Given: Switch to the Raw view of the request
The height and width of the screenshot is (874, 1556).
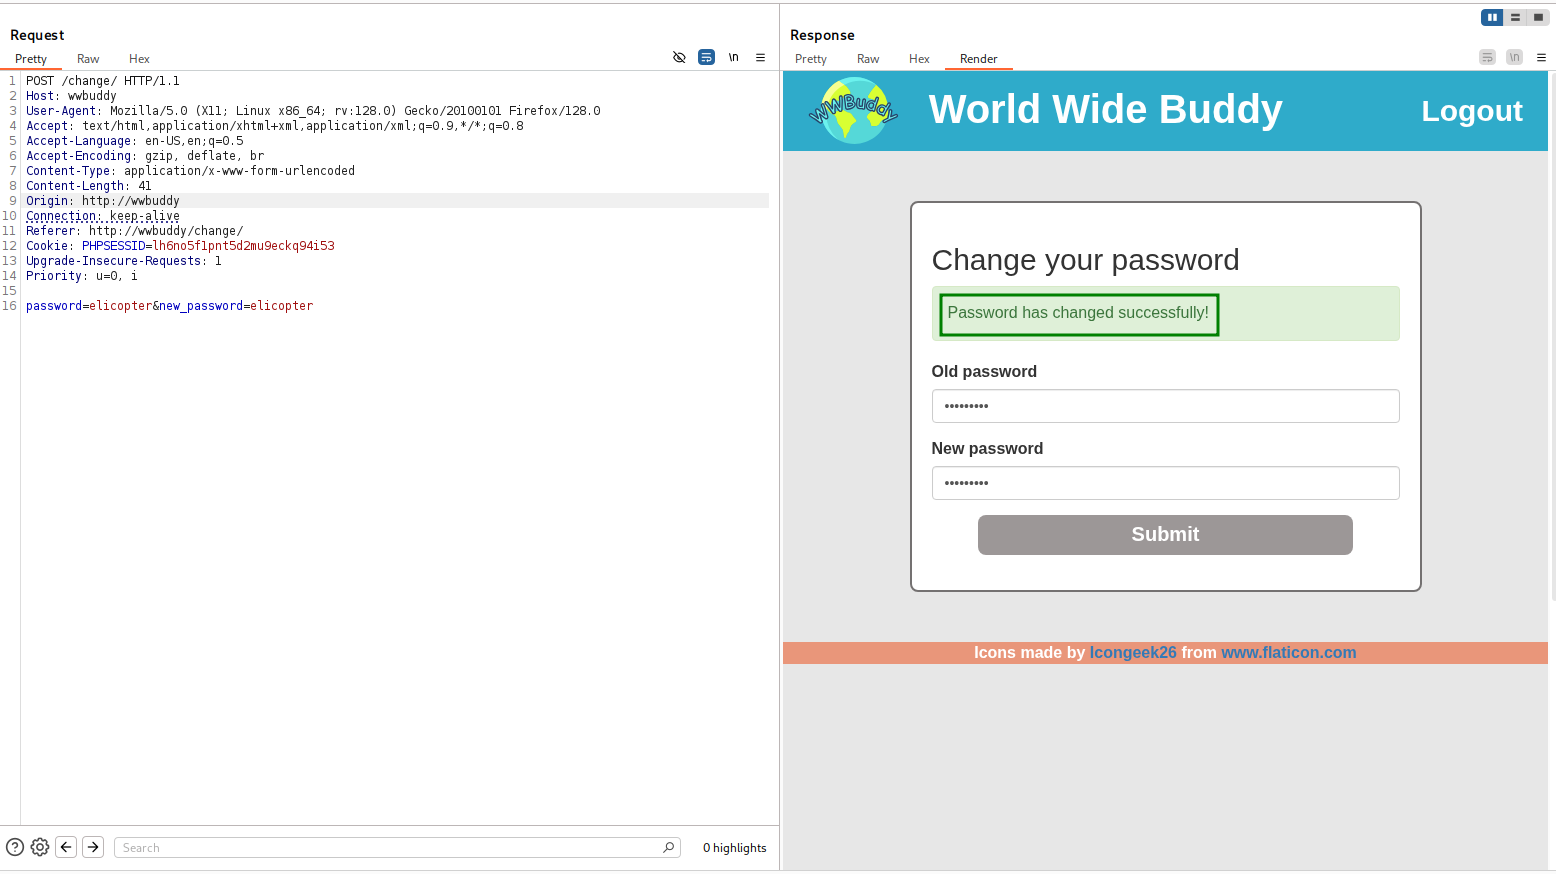Looking at the screenshot, I should coord(87,58).
